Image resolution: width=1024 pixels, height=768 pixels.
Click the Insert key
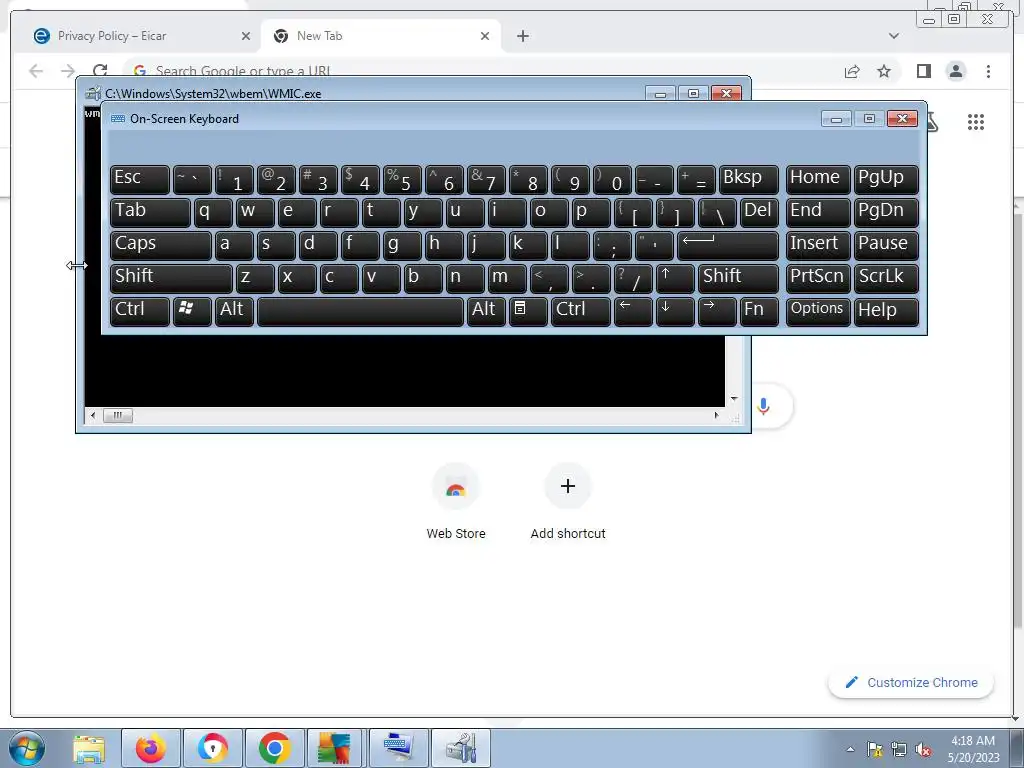point(818,246)
